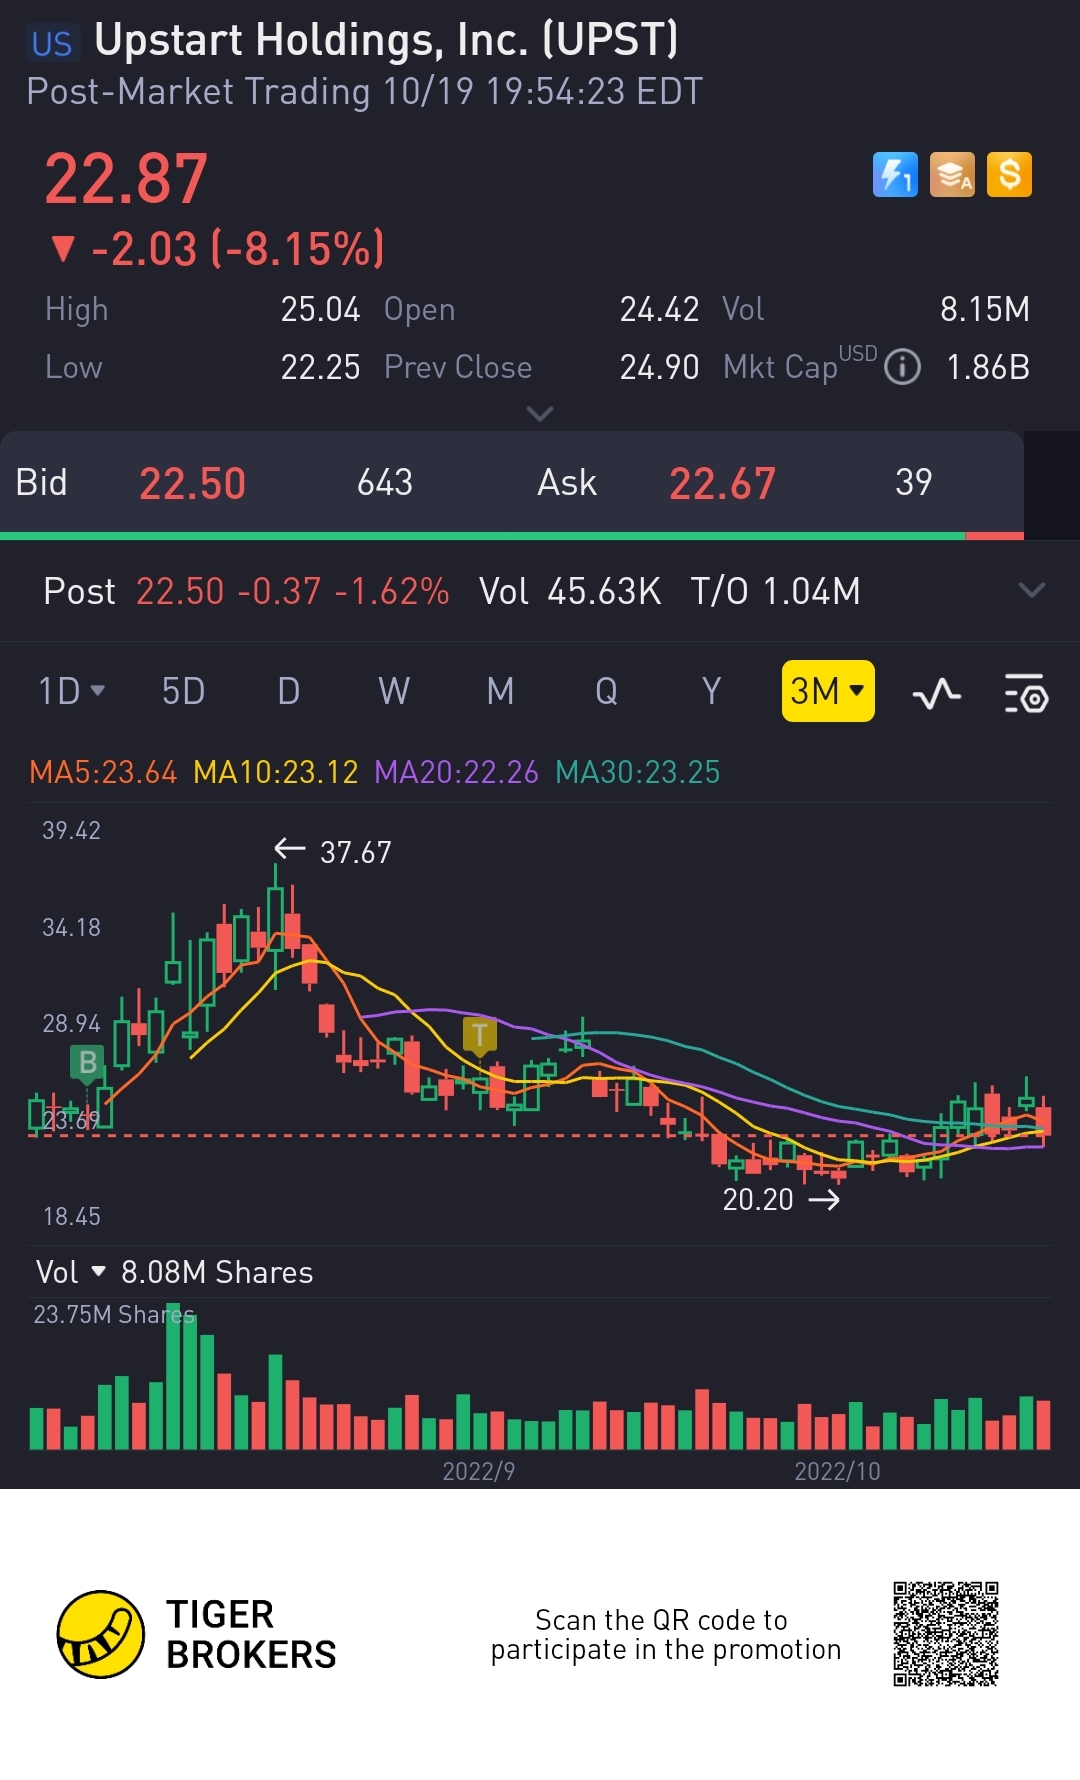Tap the scan QR promotion text
1080x1780 pixels.
[x=665, y=1634]
